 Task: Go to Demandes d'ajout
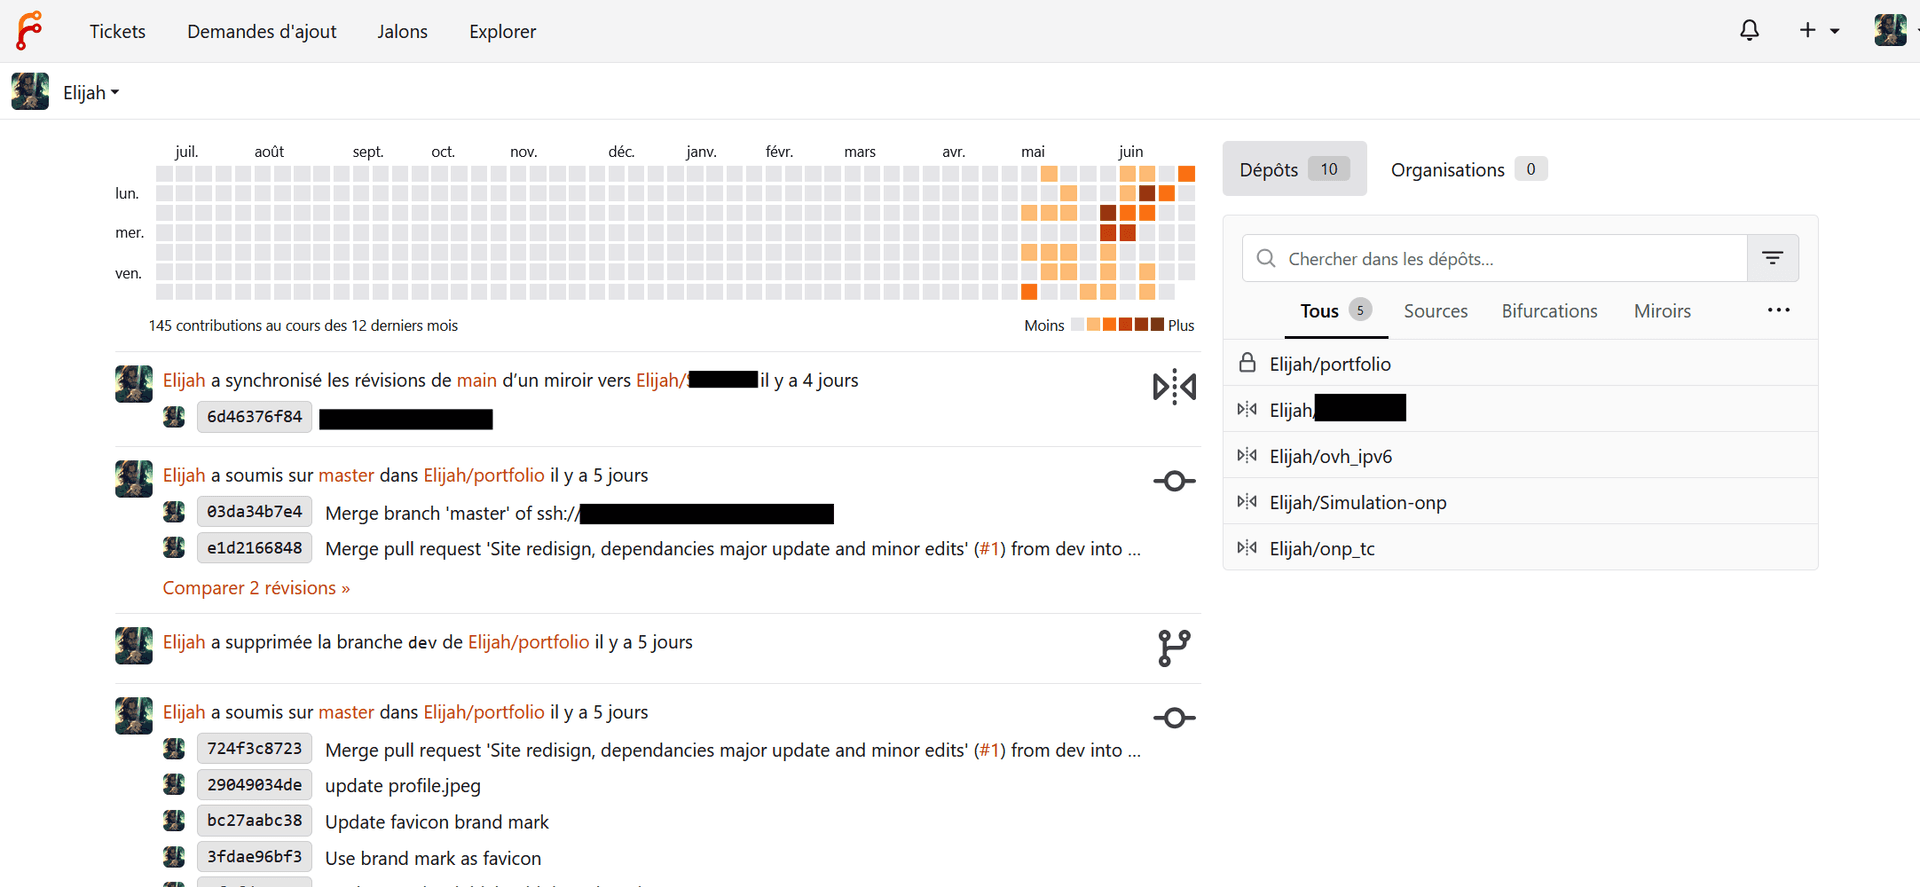(262, 31)
